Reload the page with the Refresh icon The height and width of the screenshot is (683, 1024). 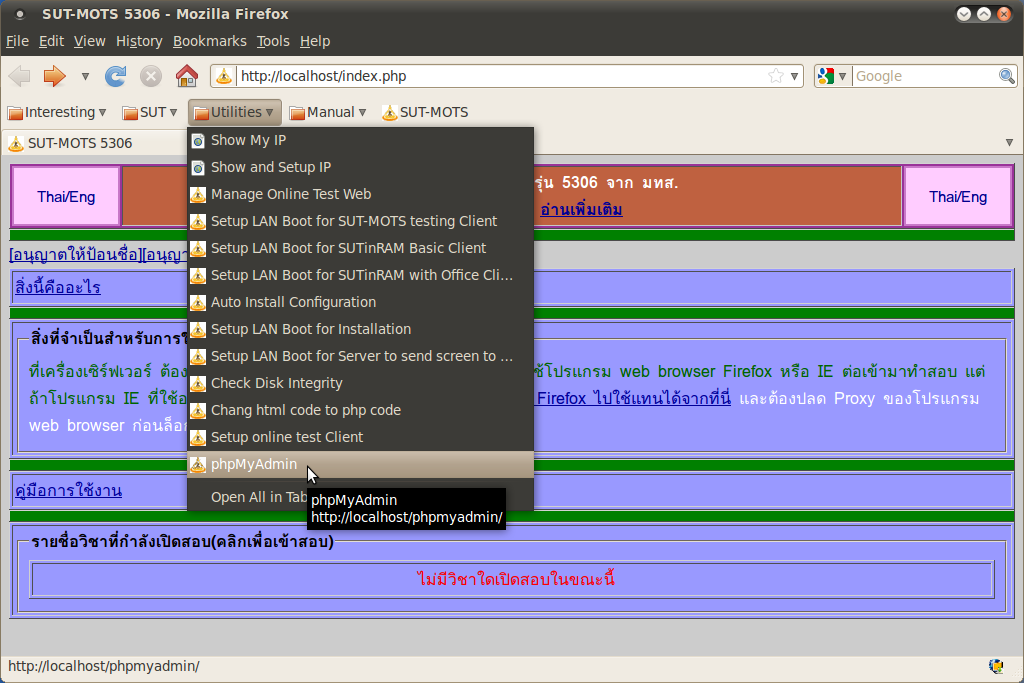point(116,76)
